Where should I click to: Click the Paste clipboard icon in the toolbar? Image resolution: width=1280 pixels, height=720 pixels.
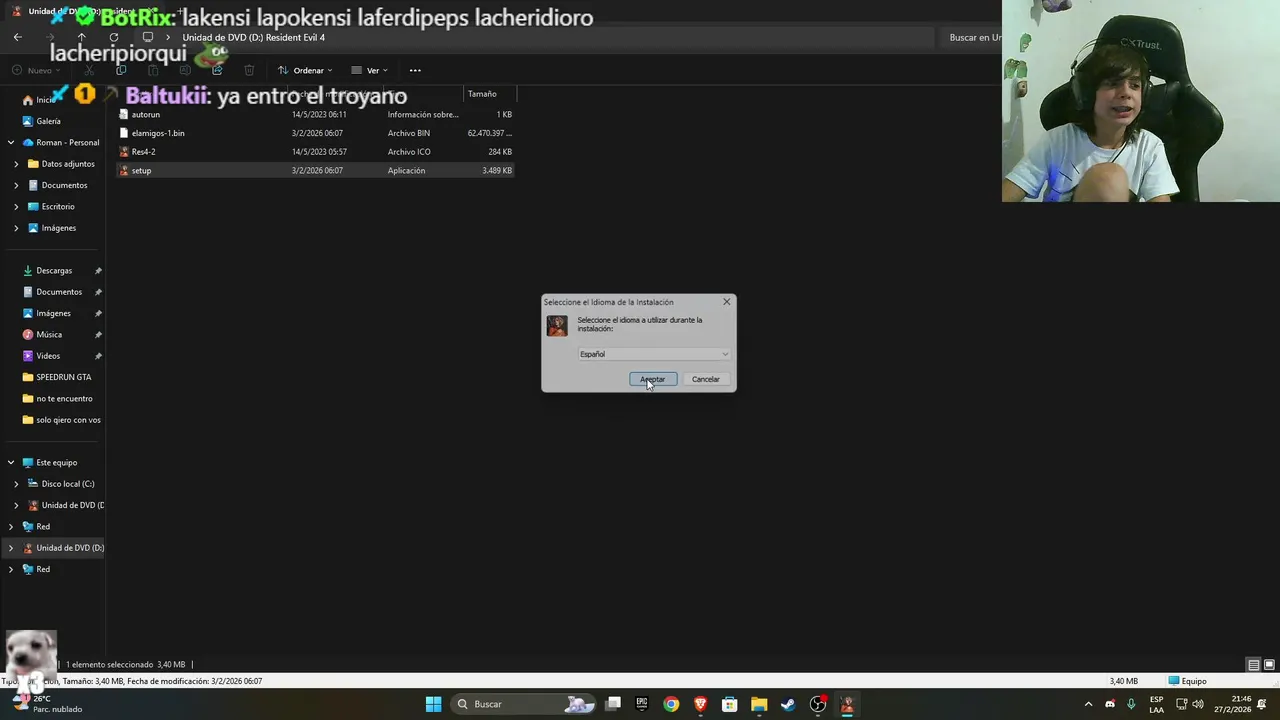coord(153,70)
